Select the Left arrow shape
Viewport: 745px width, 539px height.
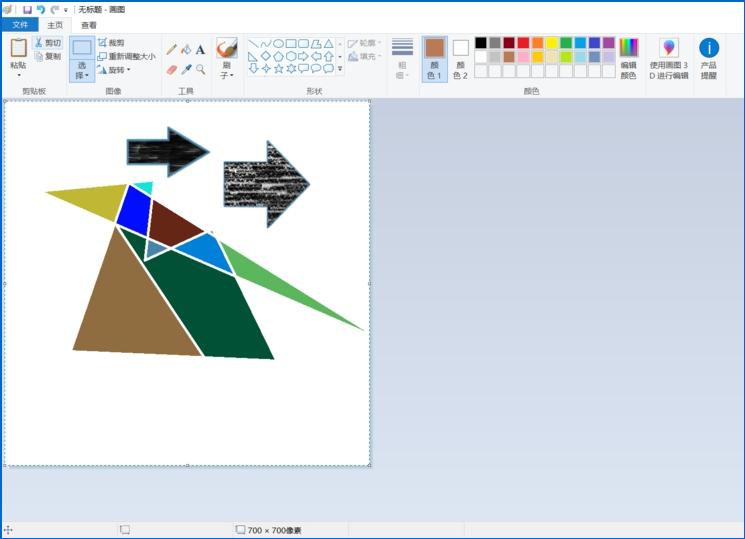(316, 57)
